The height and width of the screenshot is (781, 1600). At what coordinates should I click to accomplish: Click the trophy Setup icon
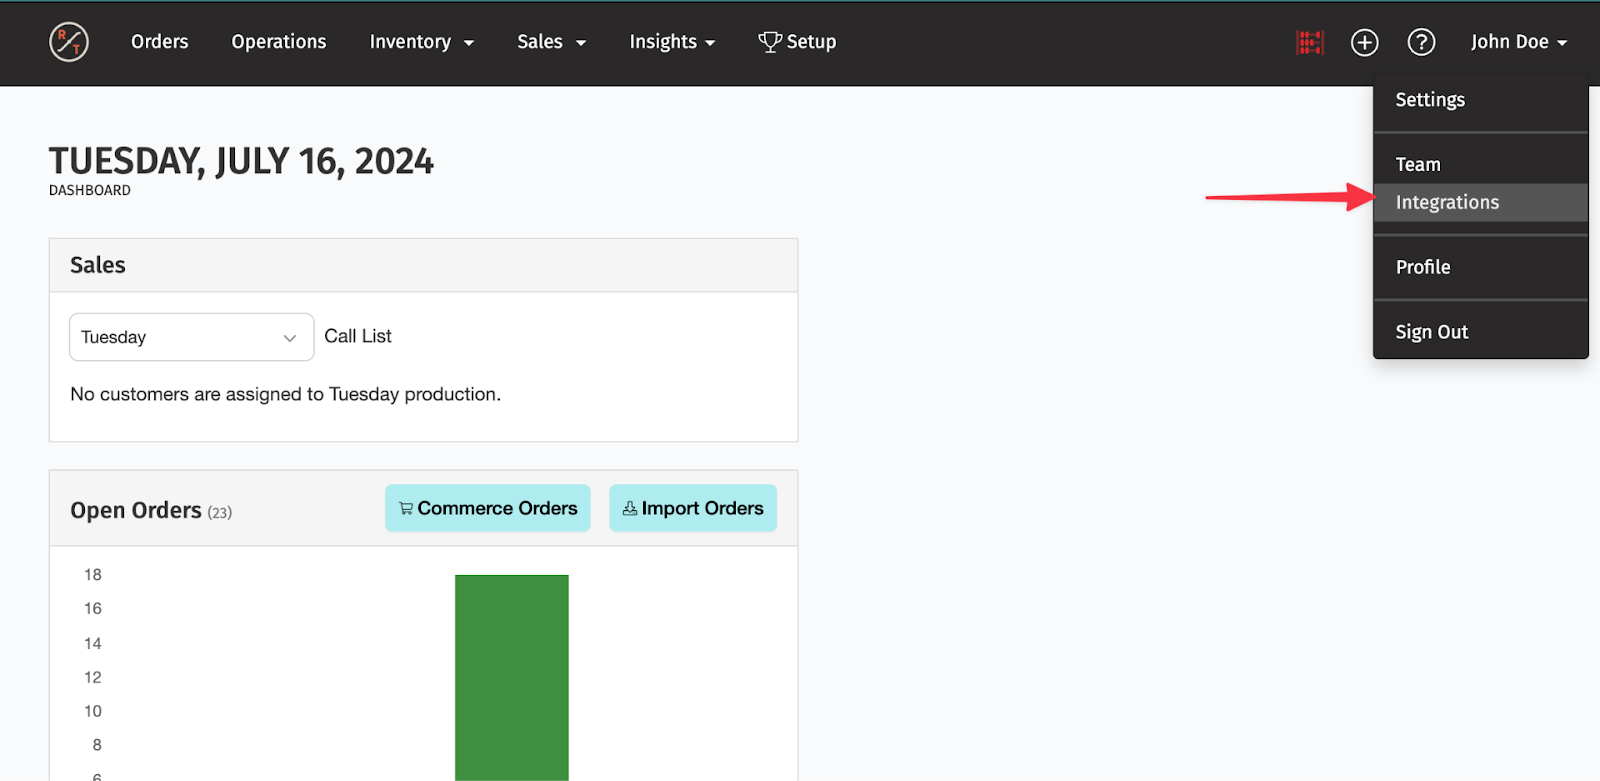[770, 42]
